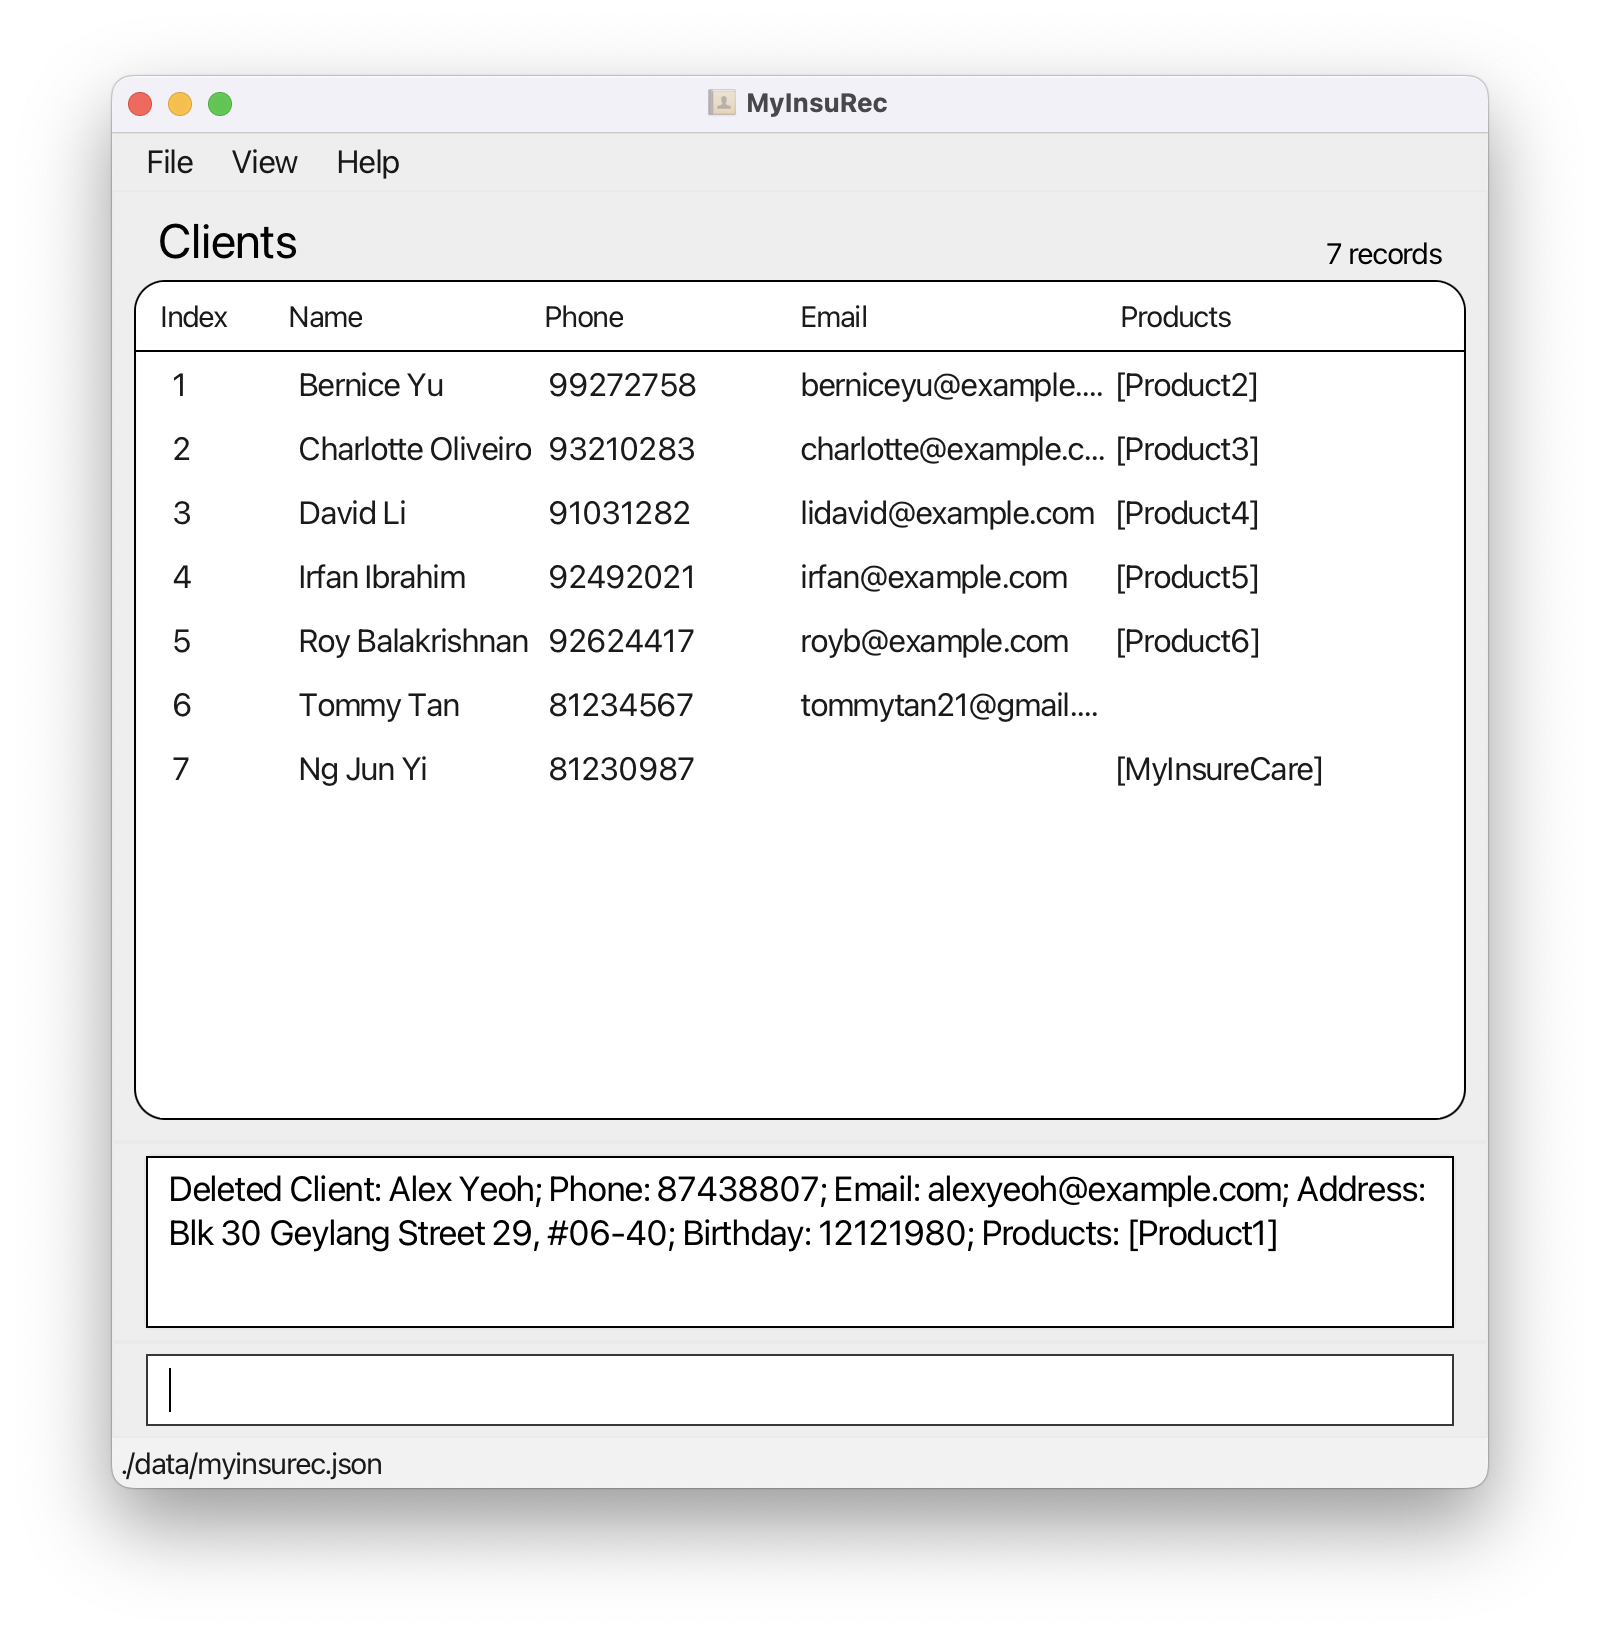The image size is (1600, 1636).
Task: Click index 2 in Charlotte Oliveiro row
Action: pos(181,449)
